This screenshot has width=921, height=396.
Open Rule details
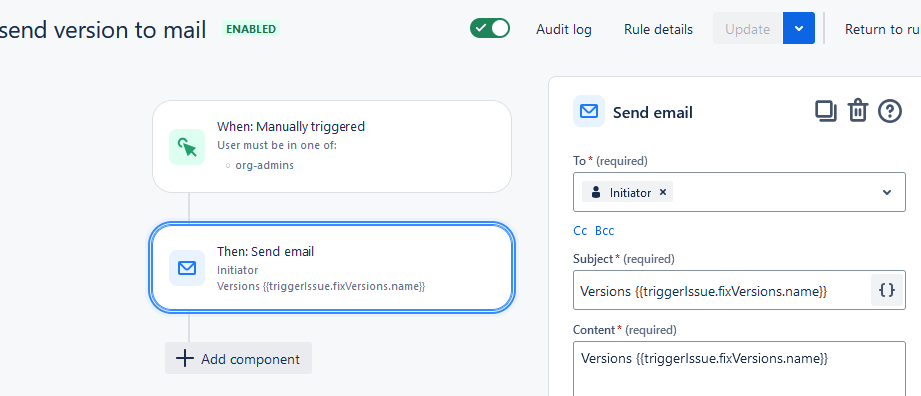tap(658, 29)
